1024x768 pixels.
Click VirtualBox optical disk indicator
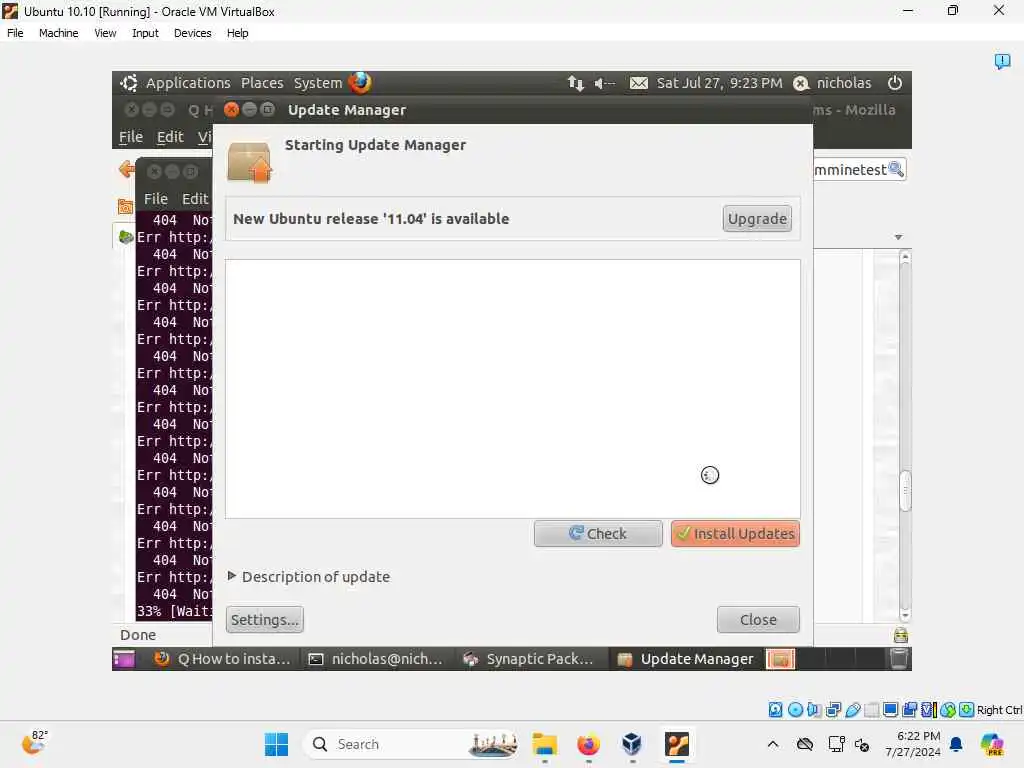[795, 710]
